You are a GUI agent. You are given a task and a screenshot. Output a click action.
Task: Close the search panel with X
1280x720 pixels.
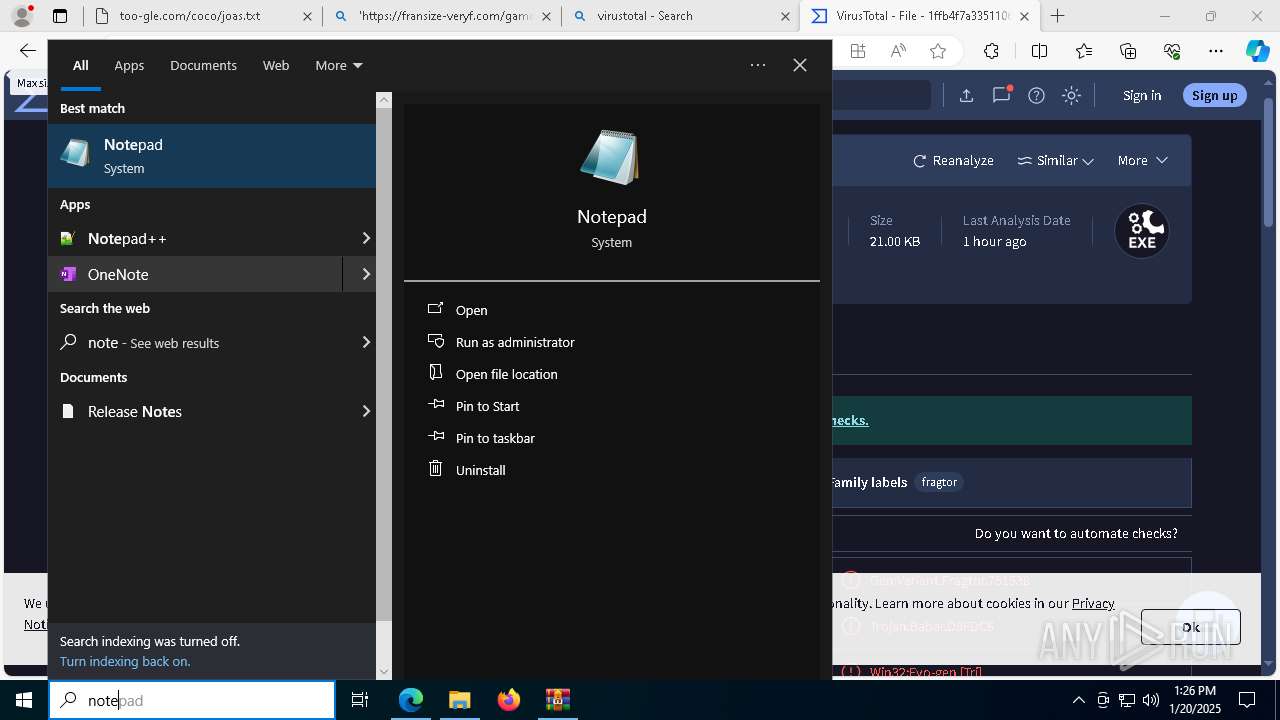click(x=800, y=65)
